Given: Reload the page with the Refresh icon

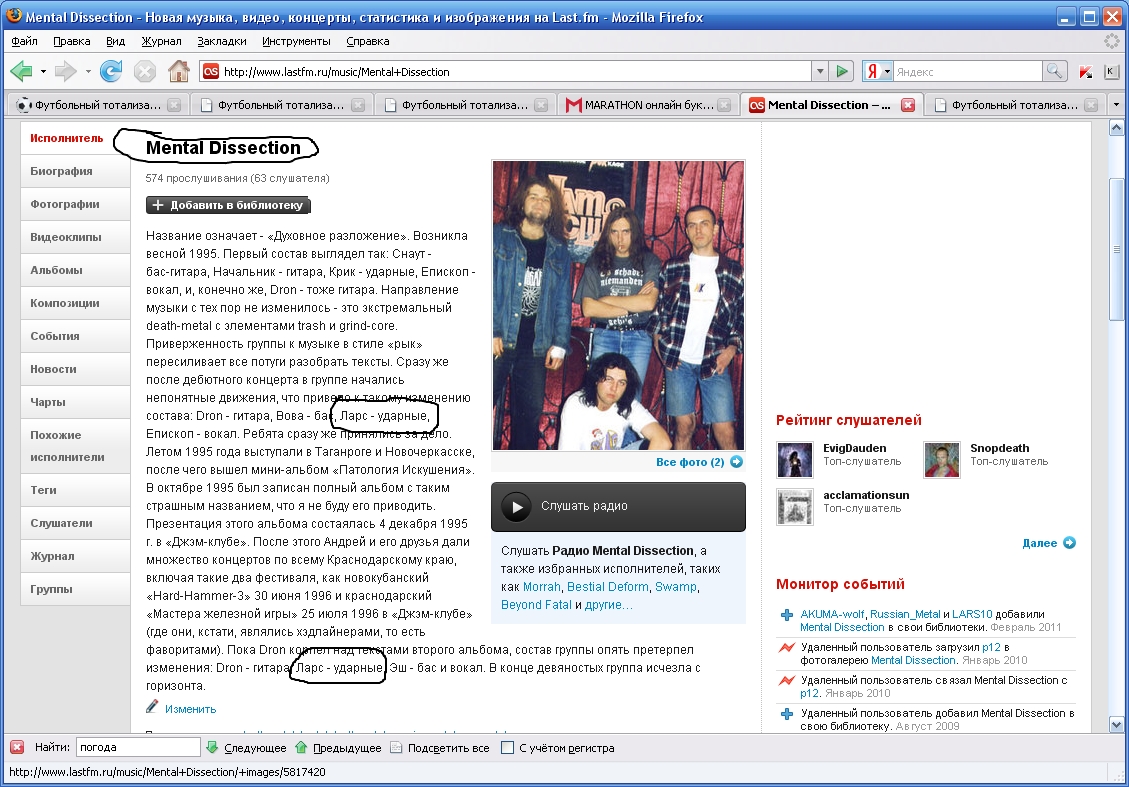Looking at the screenshot, I should [x=111, y=71].
